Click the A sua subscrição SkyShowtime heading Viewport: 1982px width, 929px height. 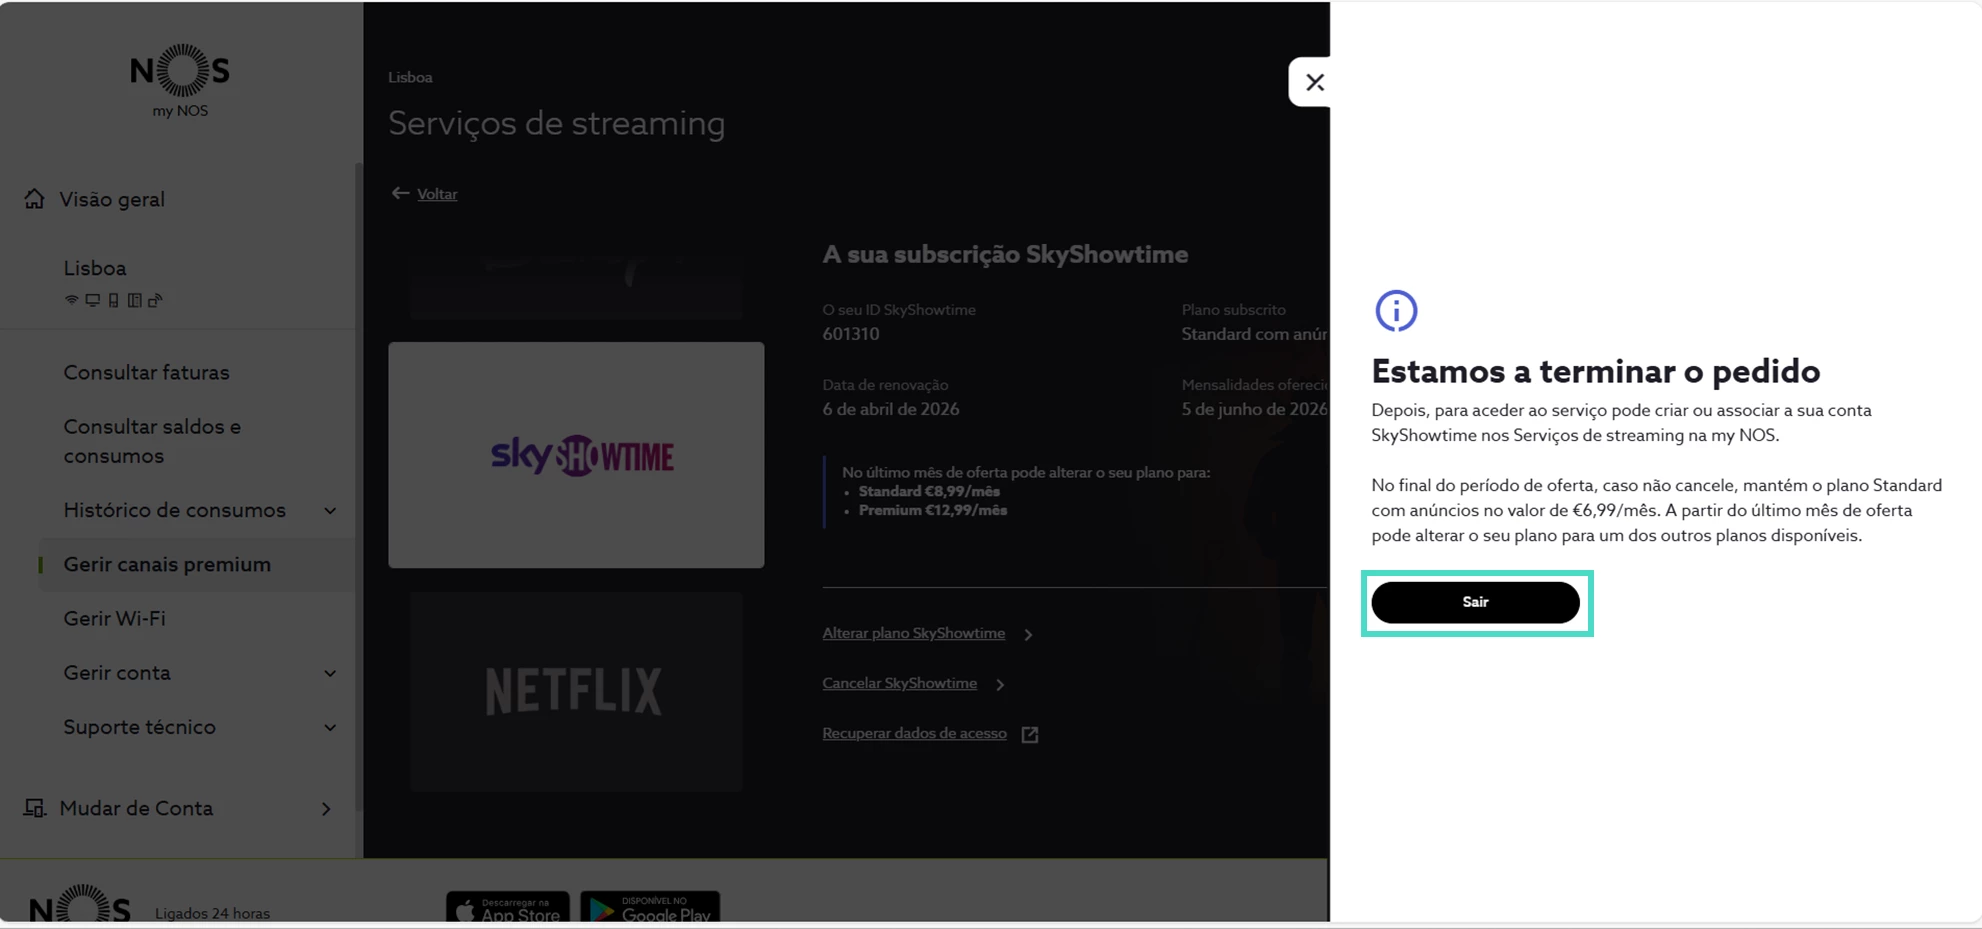point(1005,254)
